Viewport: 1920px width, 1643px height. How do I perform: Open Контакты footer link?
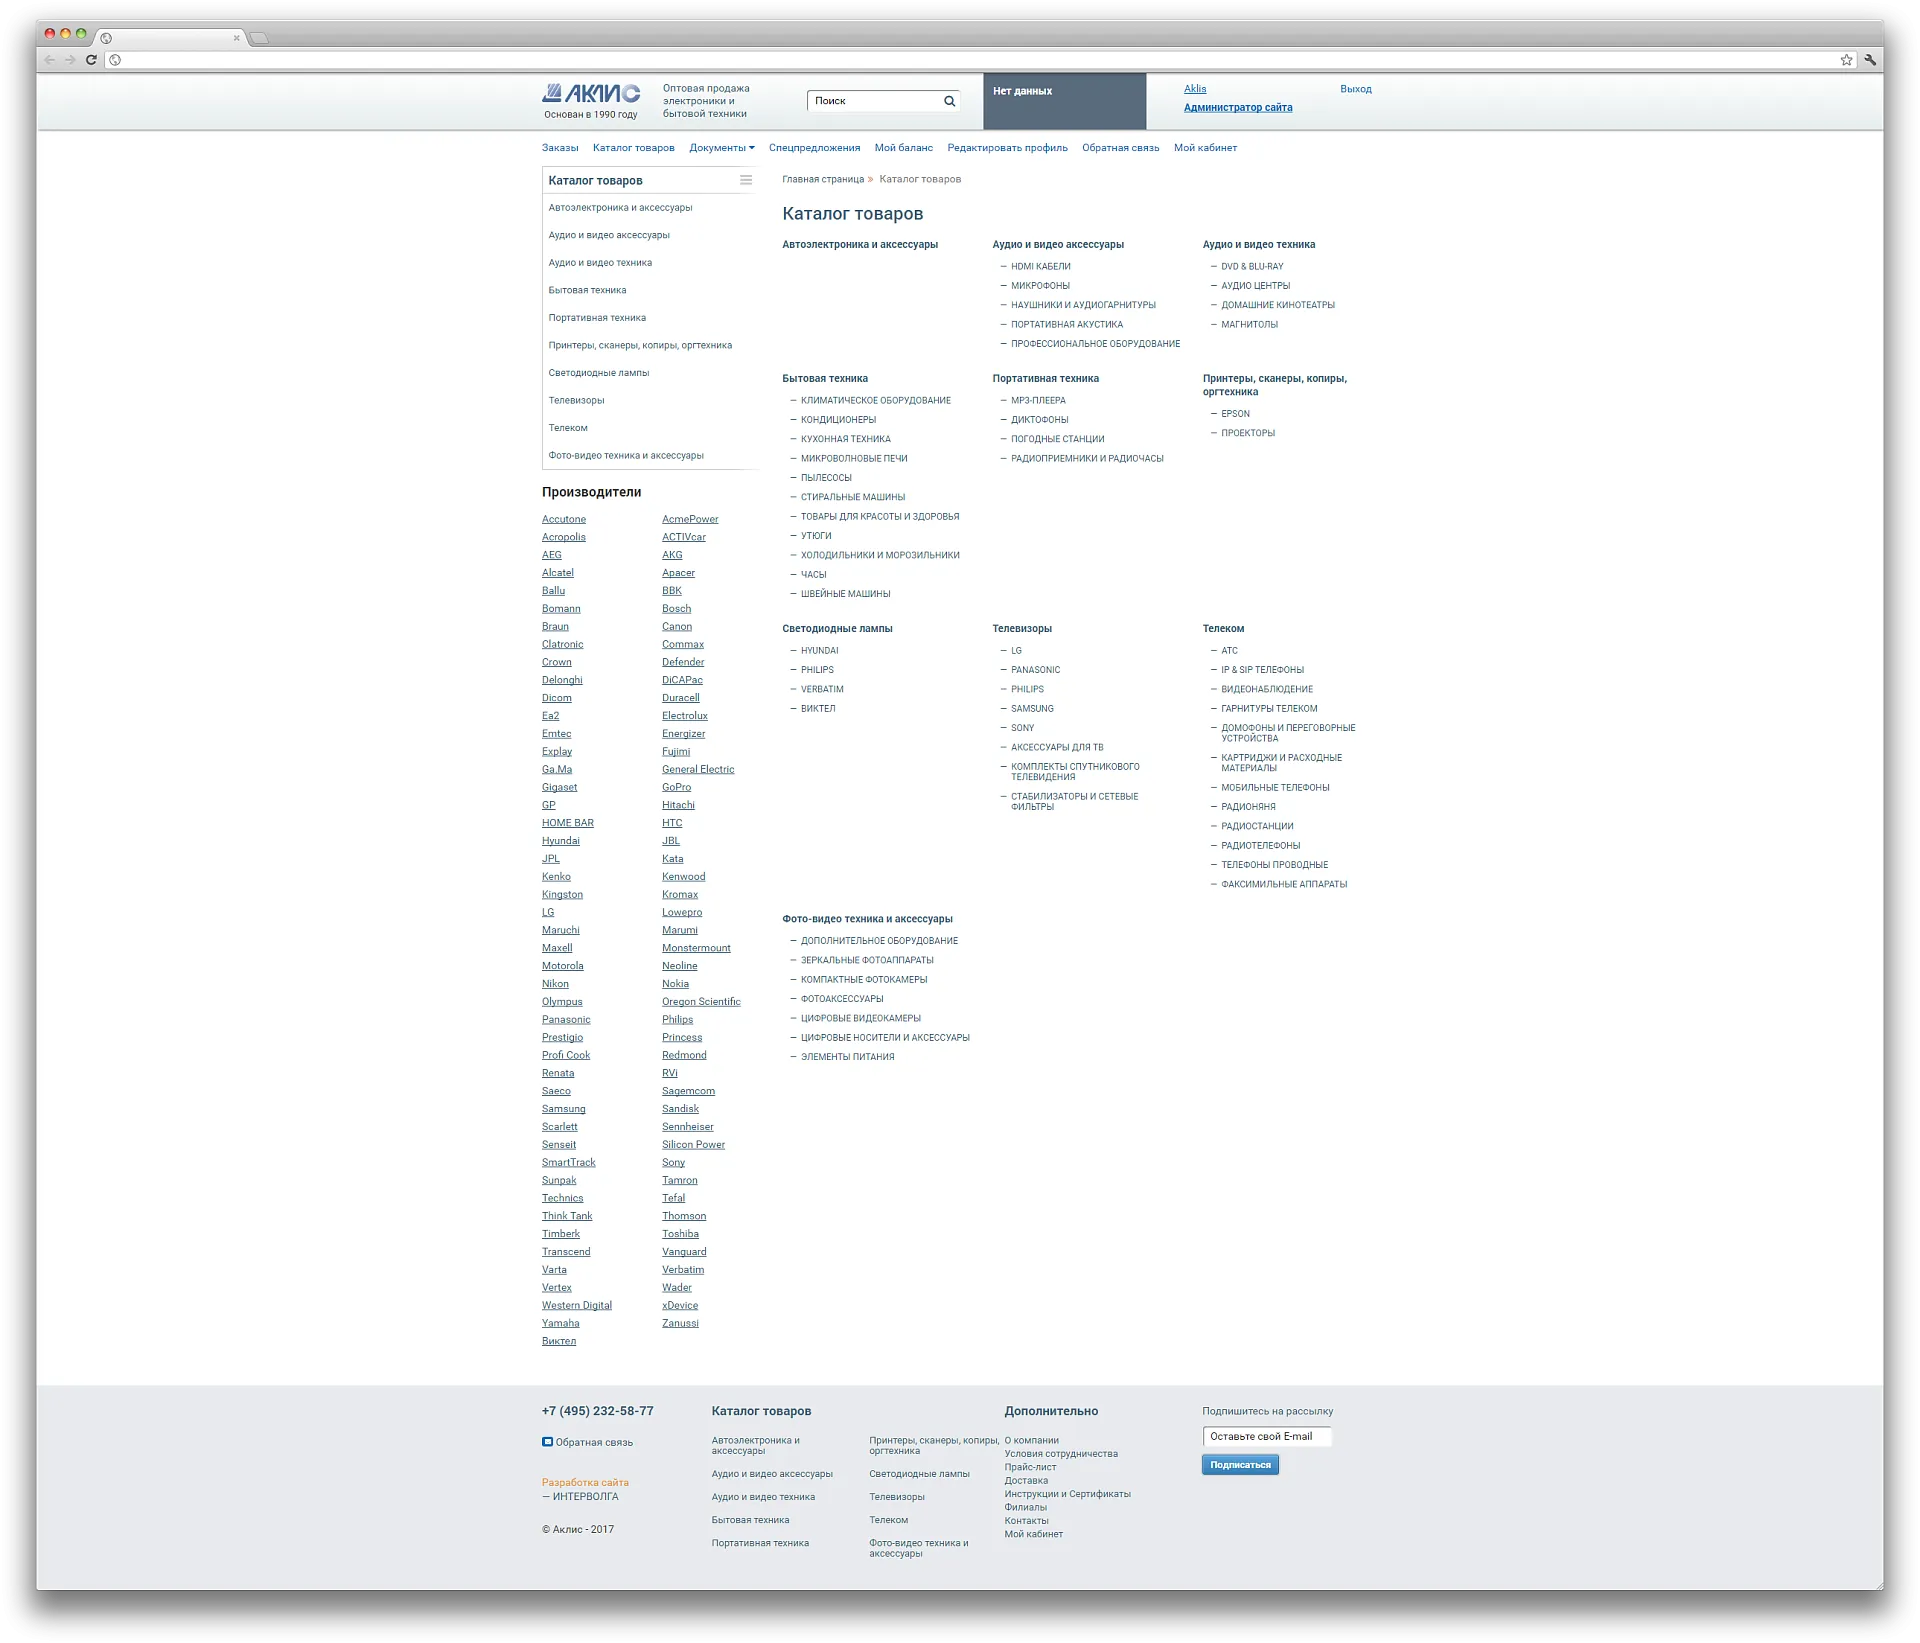[1026, 1521]
